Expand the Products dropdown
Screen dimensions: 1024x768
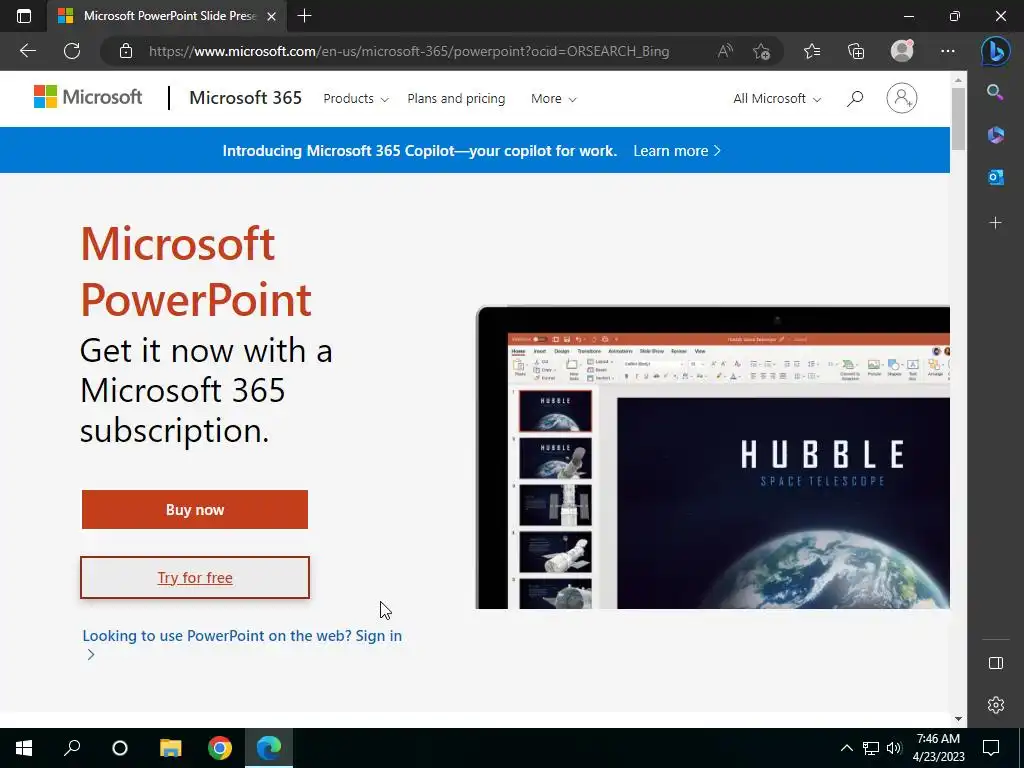[x=356, y=99]
